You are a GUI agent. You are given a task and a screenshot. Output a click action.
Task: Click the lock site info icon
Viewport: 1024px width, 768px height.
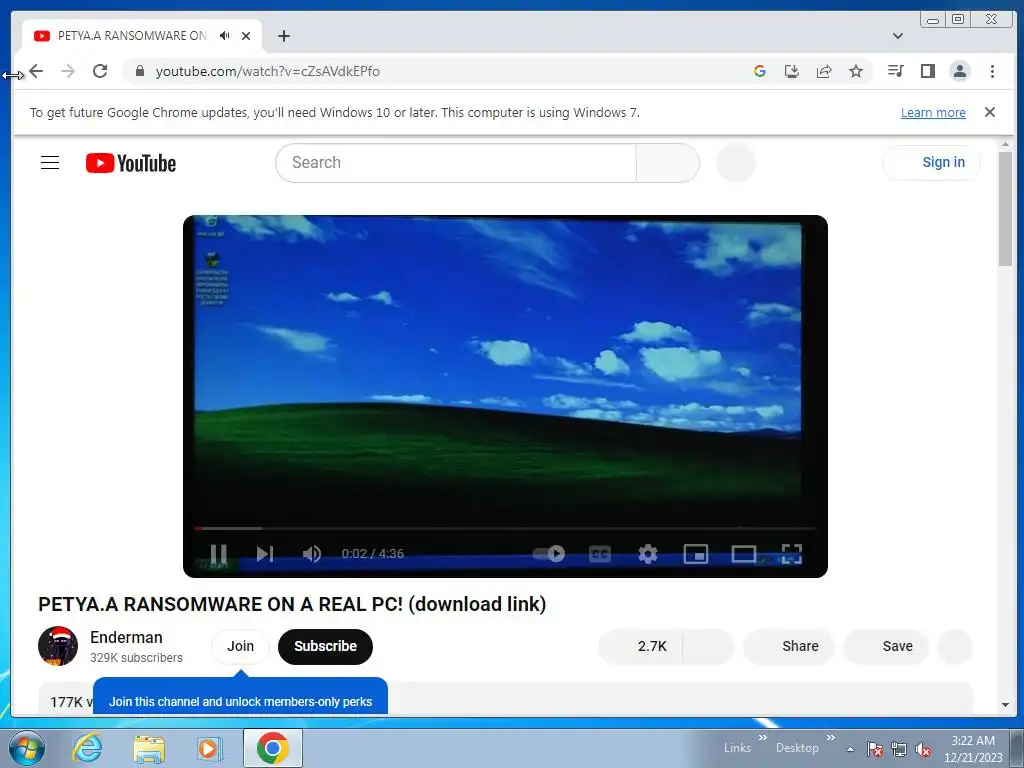[139, 71]
